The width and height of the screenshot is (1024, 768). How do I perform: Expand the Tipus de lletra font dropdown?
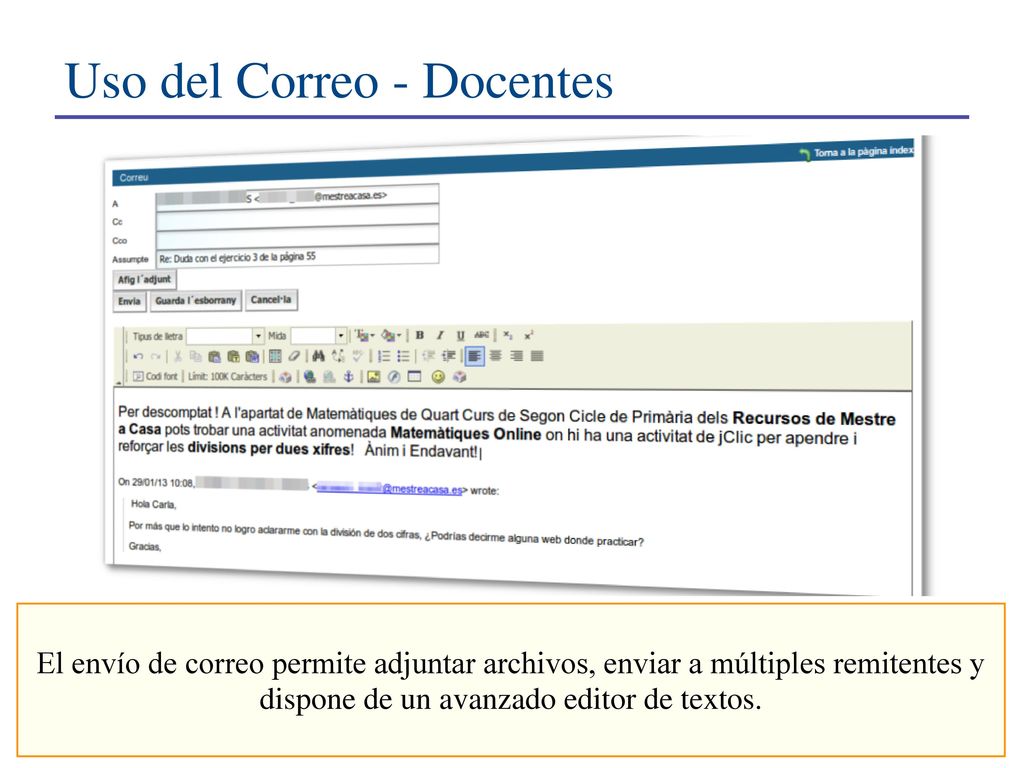[259, 336]
